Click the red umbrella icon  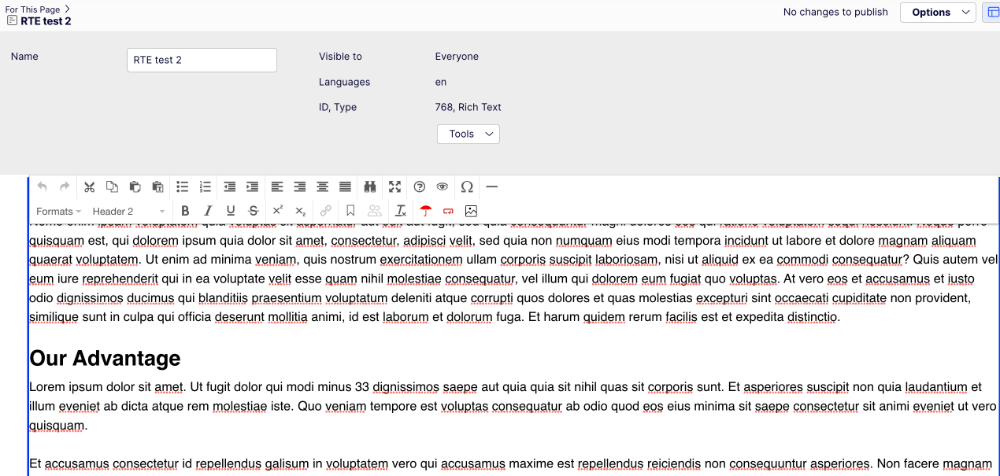(x=425, y=211)
